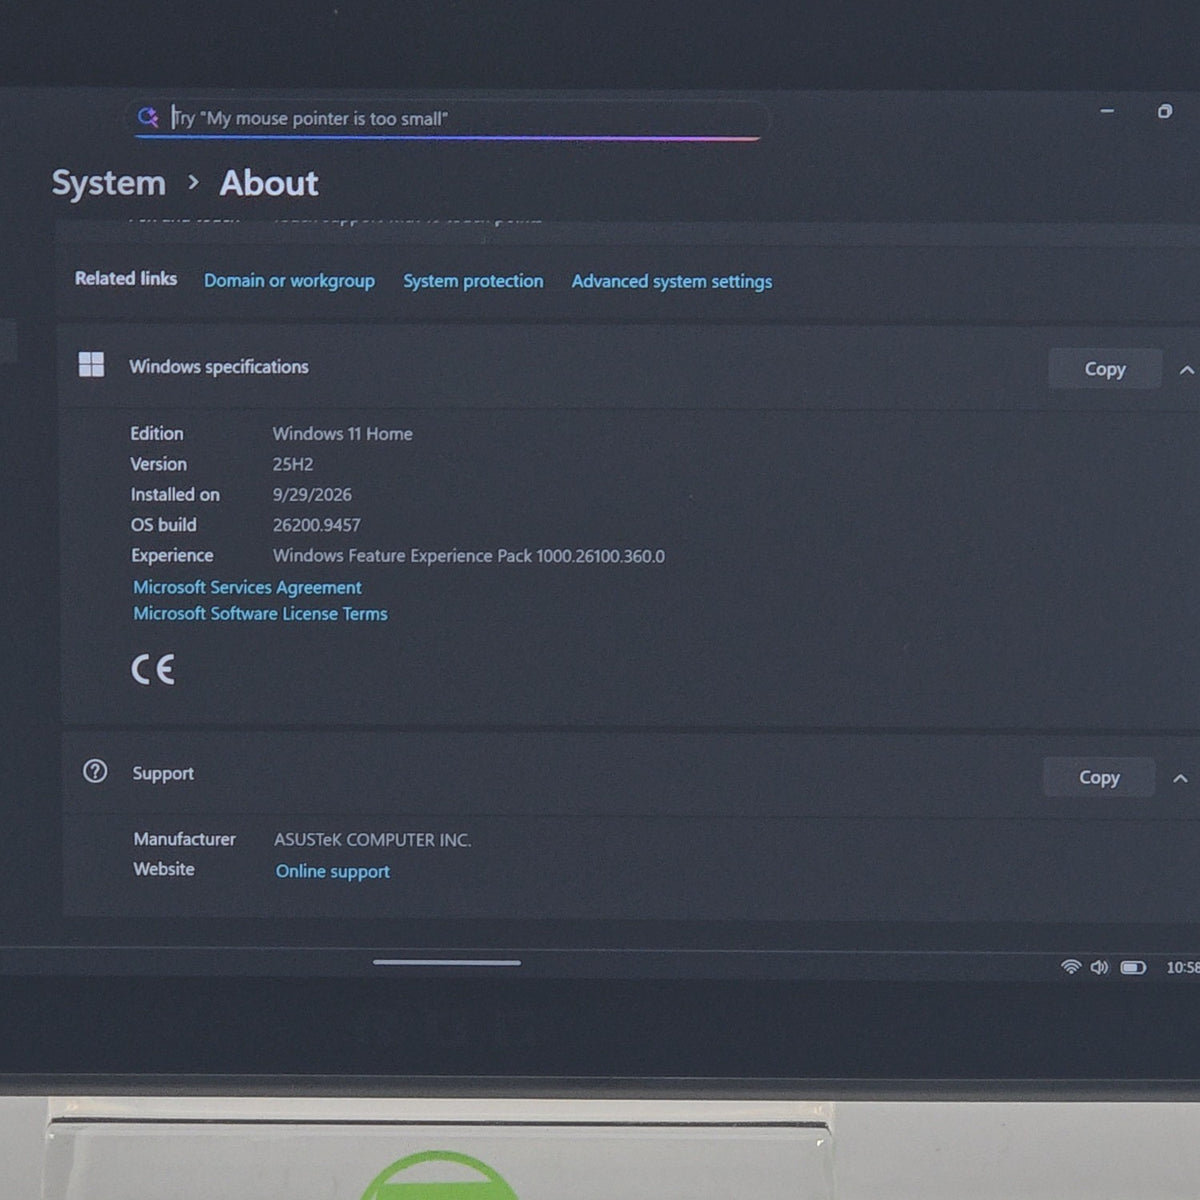1200x1200 pixels.
Task: Restore the window using title bar icon
Action: coord(1165,111)
